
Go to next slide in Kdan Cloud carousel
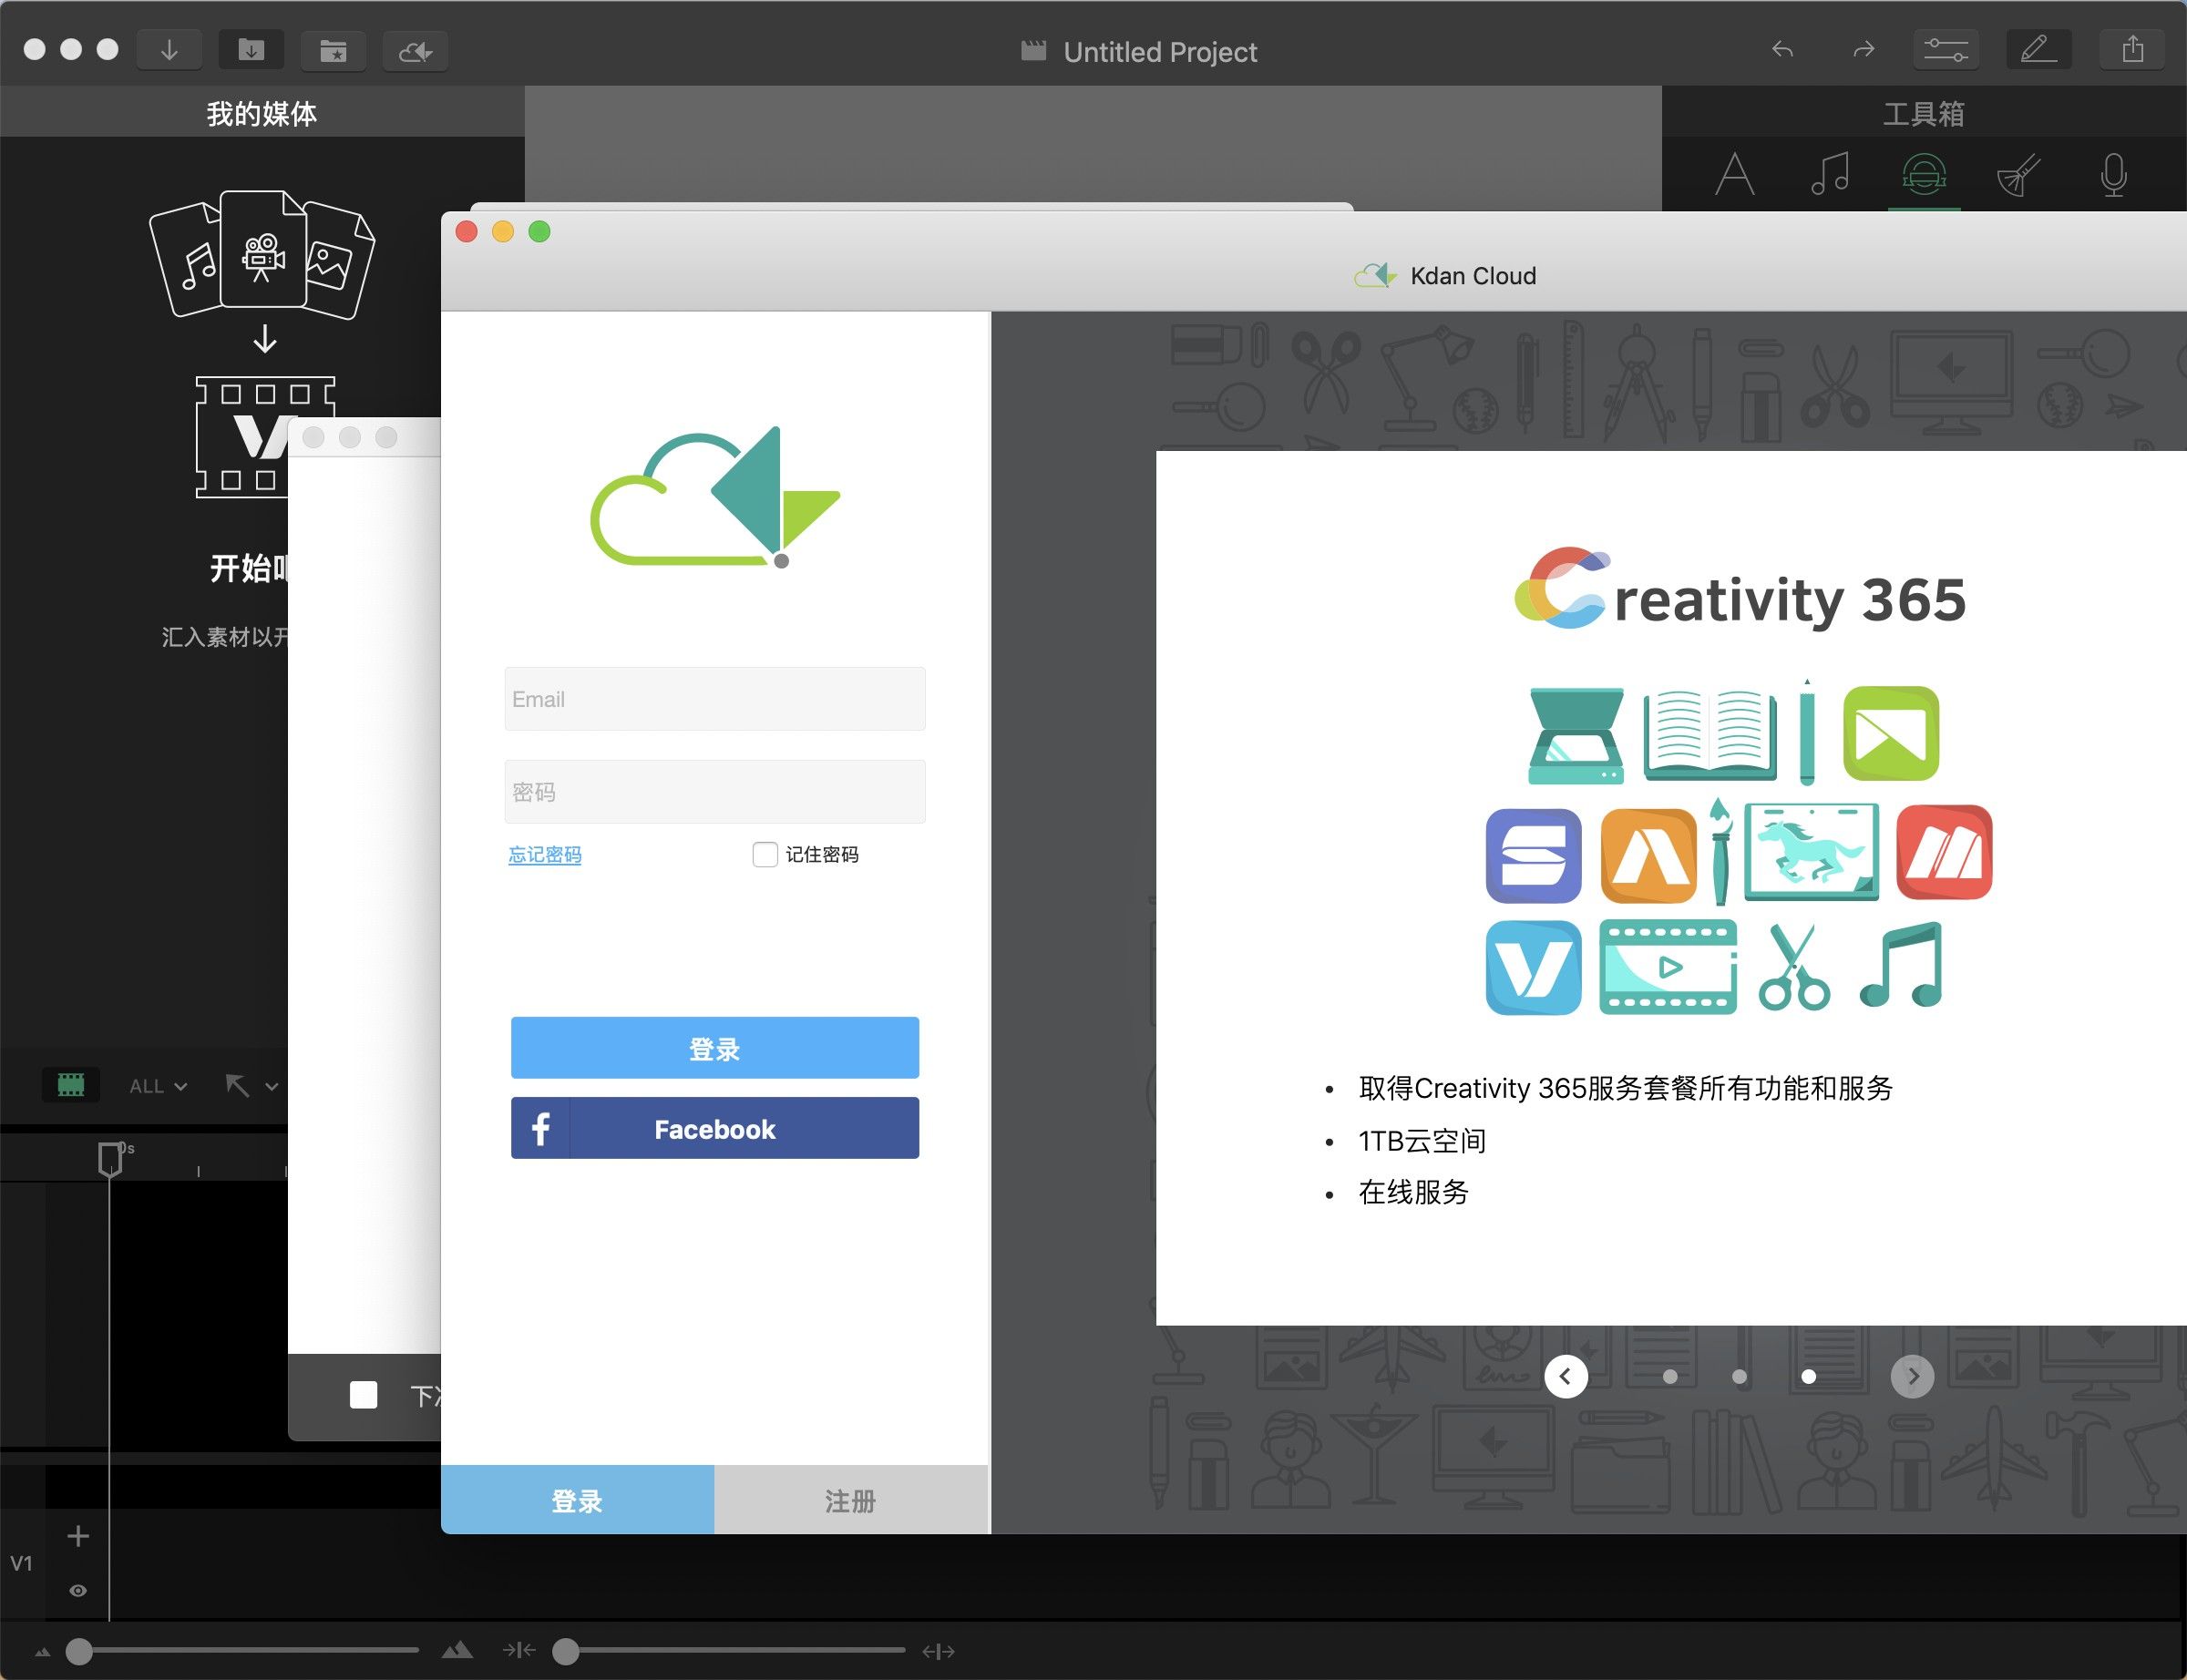click(x=1912, y=1377)
